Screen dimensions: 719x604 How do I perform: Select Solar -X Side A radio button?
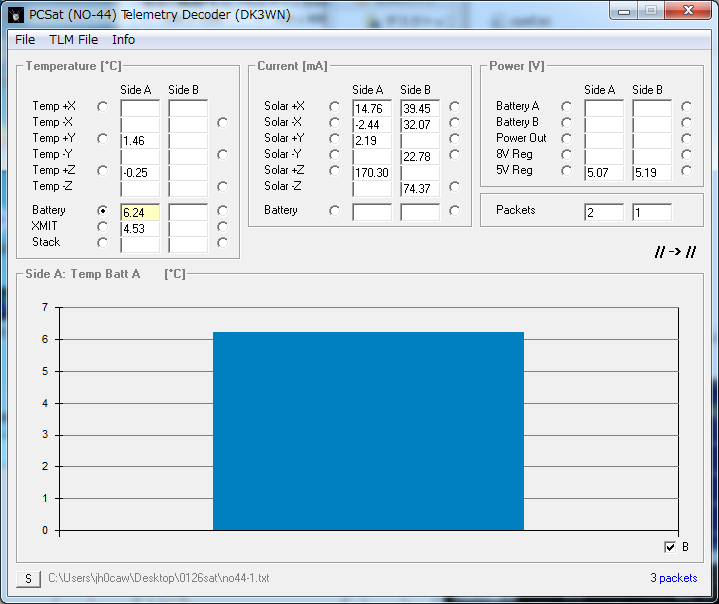[x=335, y=123]
